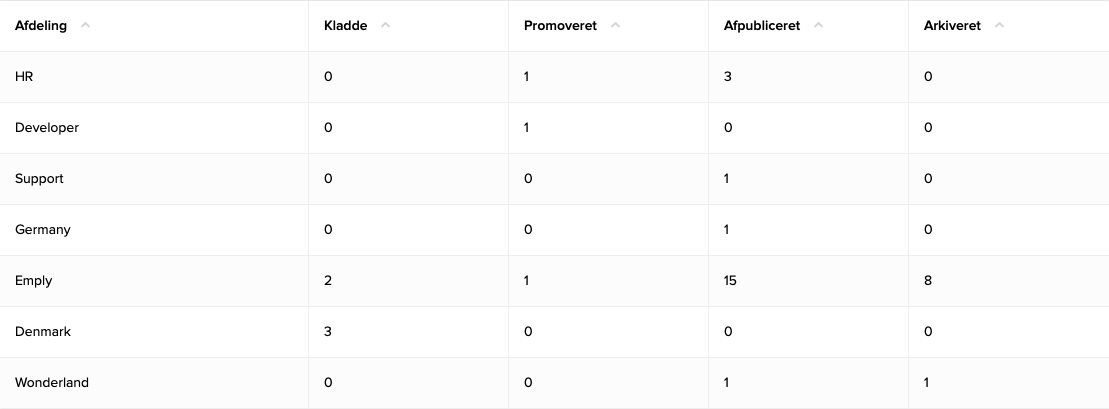Click the sort arrow beside Afdeling header
This screenshot has width=1109, height=409.
(85, 26)
